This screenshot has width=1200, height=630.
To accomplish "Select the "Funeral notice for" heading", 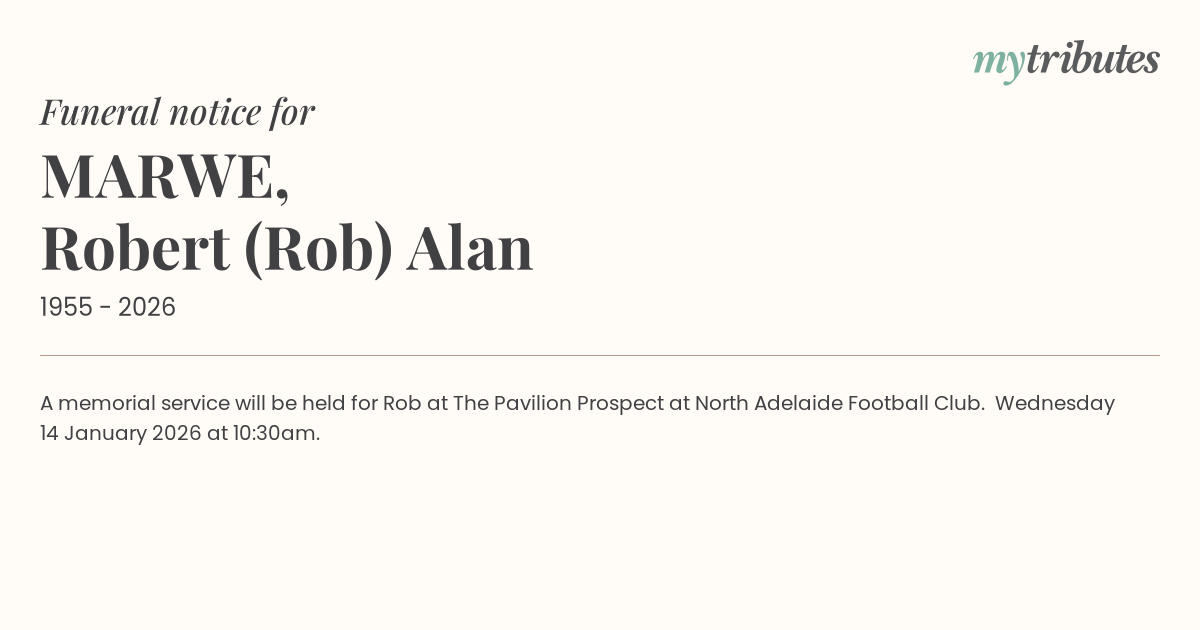I will click(x=177, y=112).
